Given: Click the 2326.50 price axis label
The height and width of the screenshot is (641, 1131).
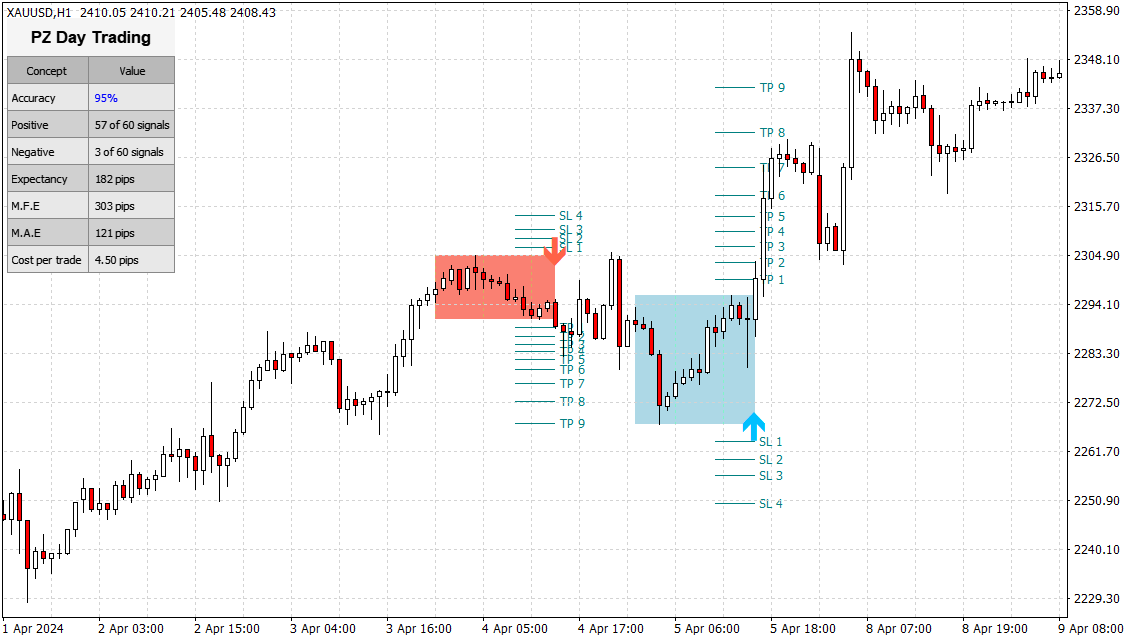Looking at the screenshot, I should 1097,157.
